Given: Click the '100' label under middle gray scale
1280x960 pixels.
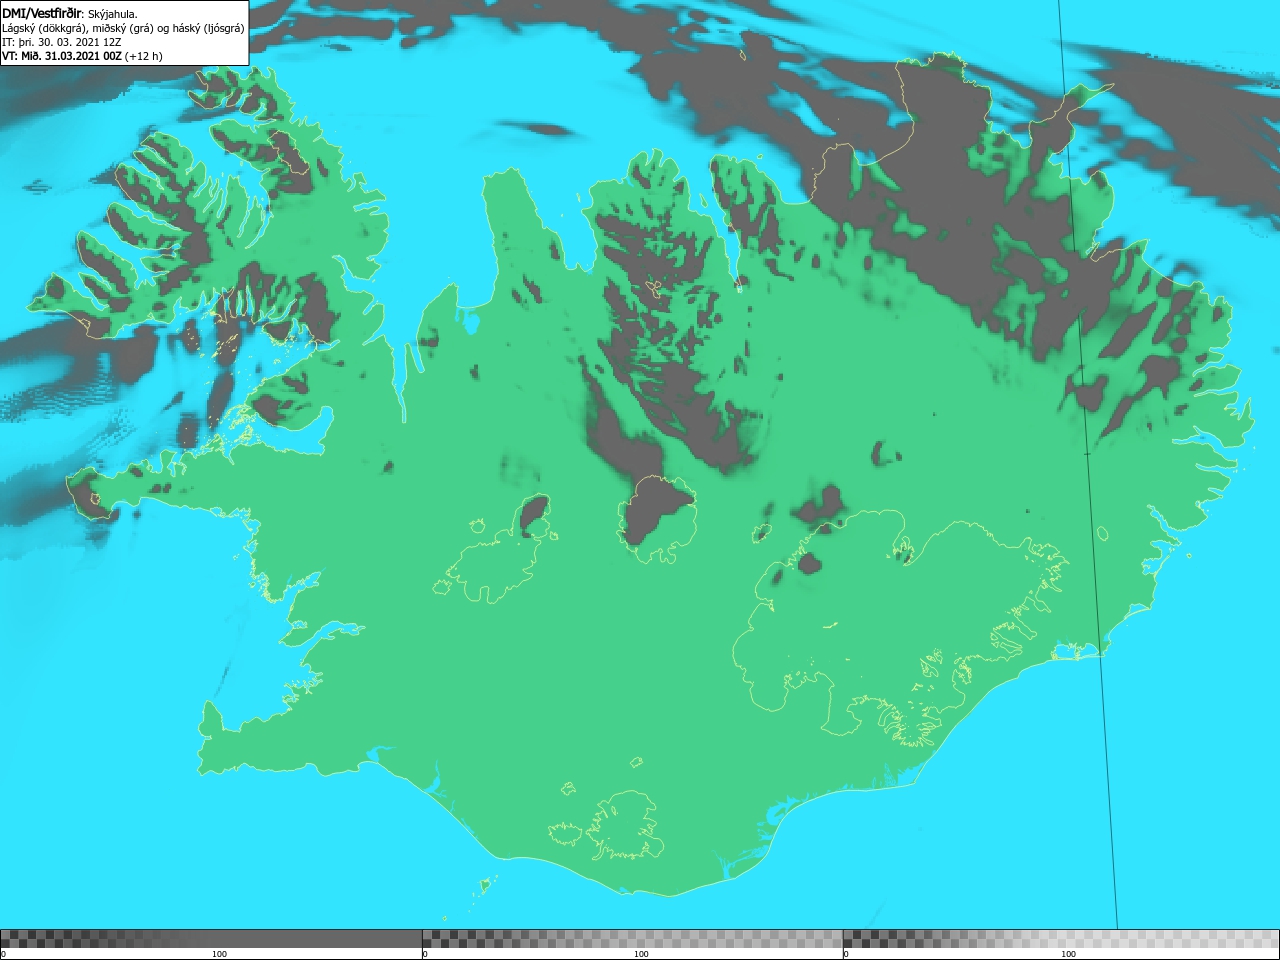Looking at the screenshot, I should click(x=641, y=954).
